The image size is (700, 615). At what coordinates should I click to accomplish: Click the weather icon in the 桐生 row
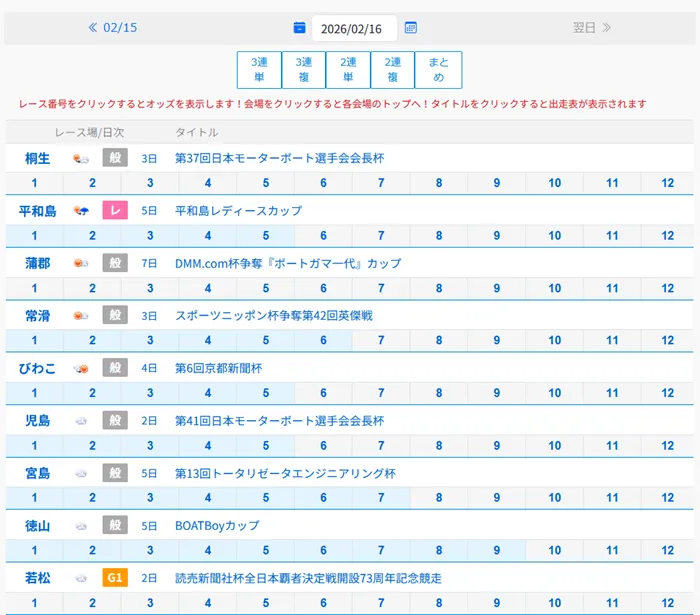[82, 158]
